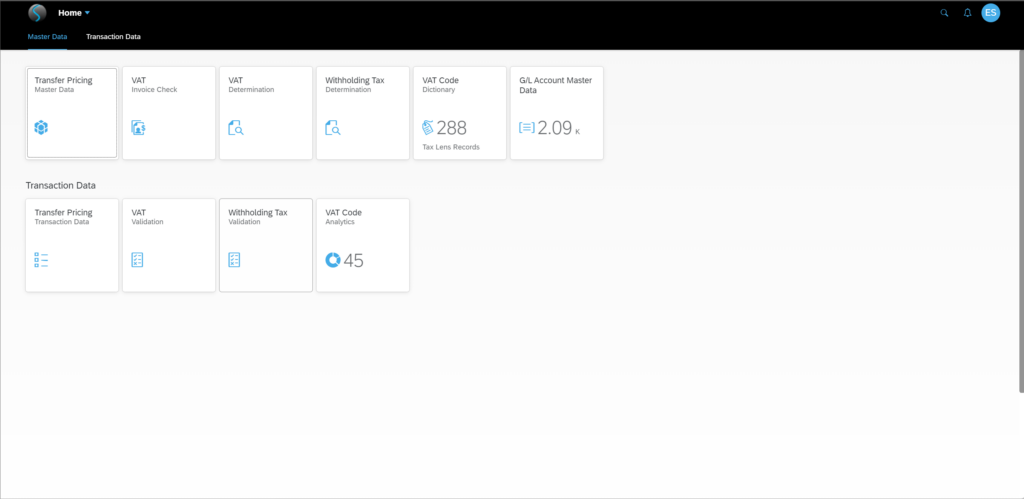The height and width of the screenshot is (499, 1024).
Task: Click the Withholding Tax Validation checklist icon
Action: pos(234,260)
